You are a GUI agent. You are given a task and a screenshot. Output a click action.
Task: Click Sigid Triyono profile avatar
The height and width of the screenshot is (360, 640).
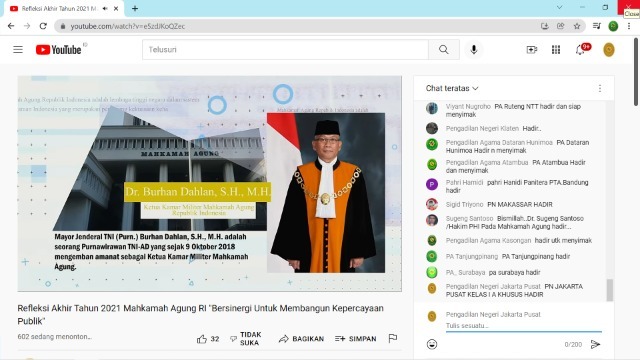[x=432, y=204]
